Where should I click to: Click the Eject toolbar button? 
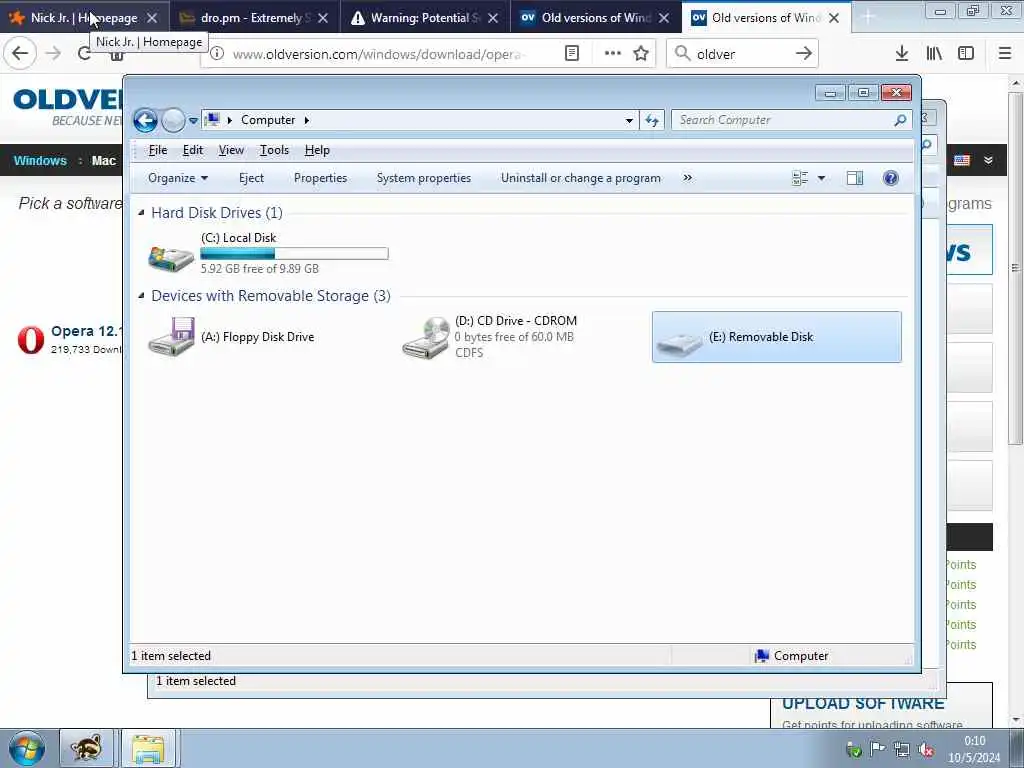(251, 178)
